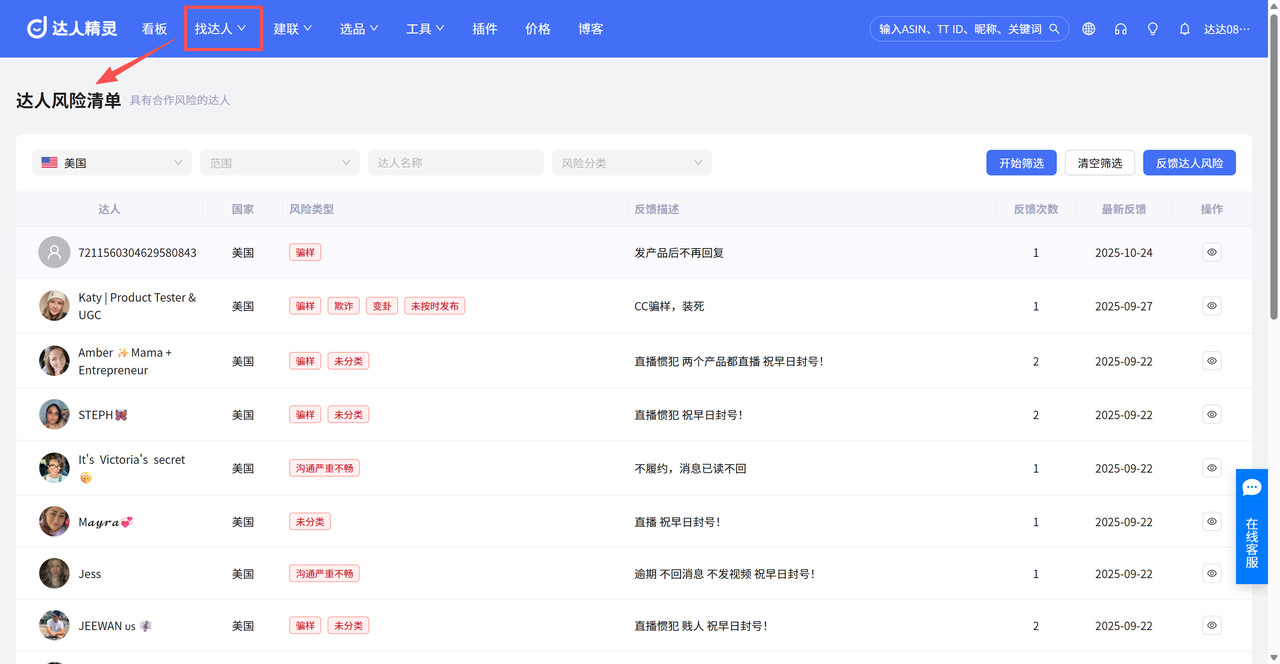The image size is (1280, 664).
Task: Click eye icon for STEPH row
Action: click(x=1212, y=414)
